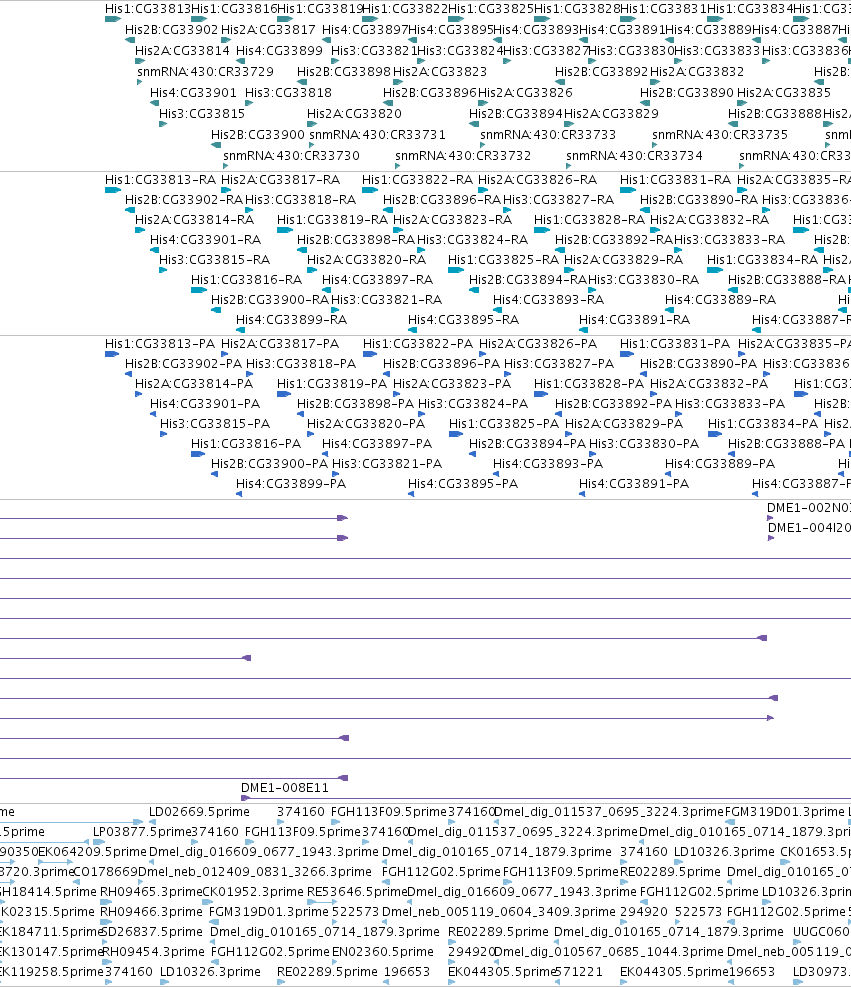
Task: Open EST EN02360.5prime
Action: point(383,952)
